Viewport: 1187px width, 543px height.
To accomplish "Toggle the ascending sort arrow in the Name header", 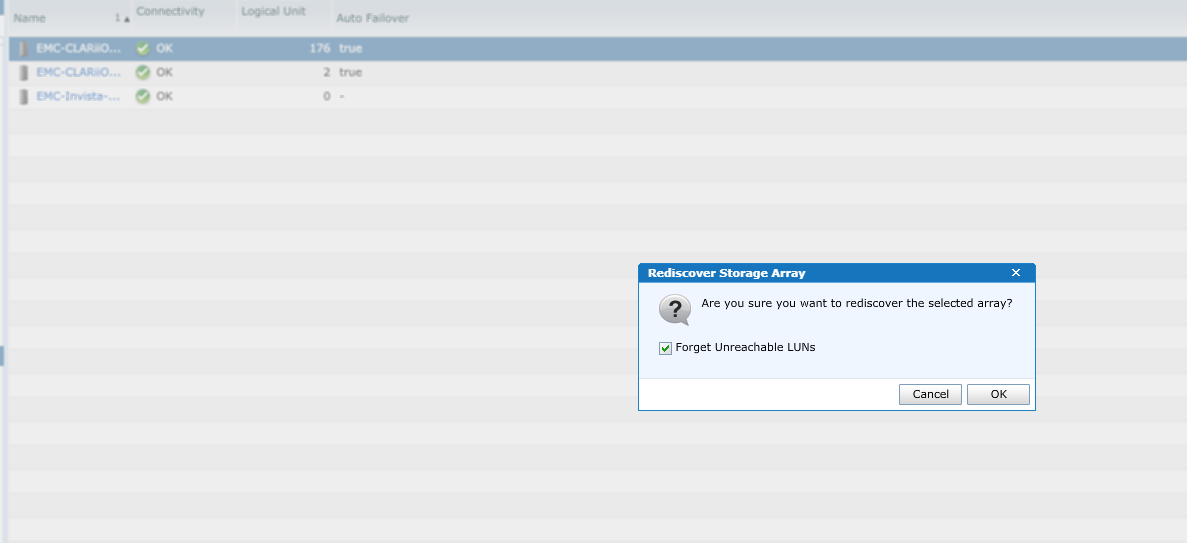I will pyautogui.click(x=126, y=19).
